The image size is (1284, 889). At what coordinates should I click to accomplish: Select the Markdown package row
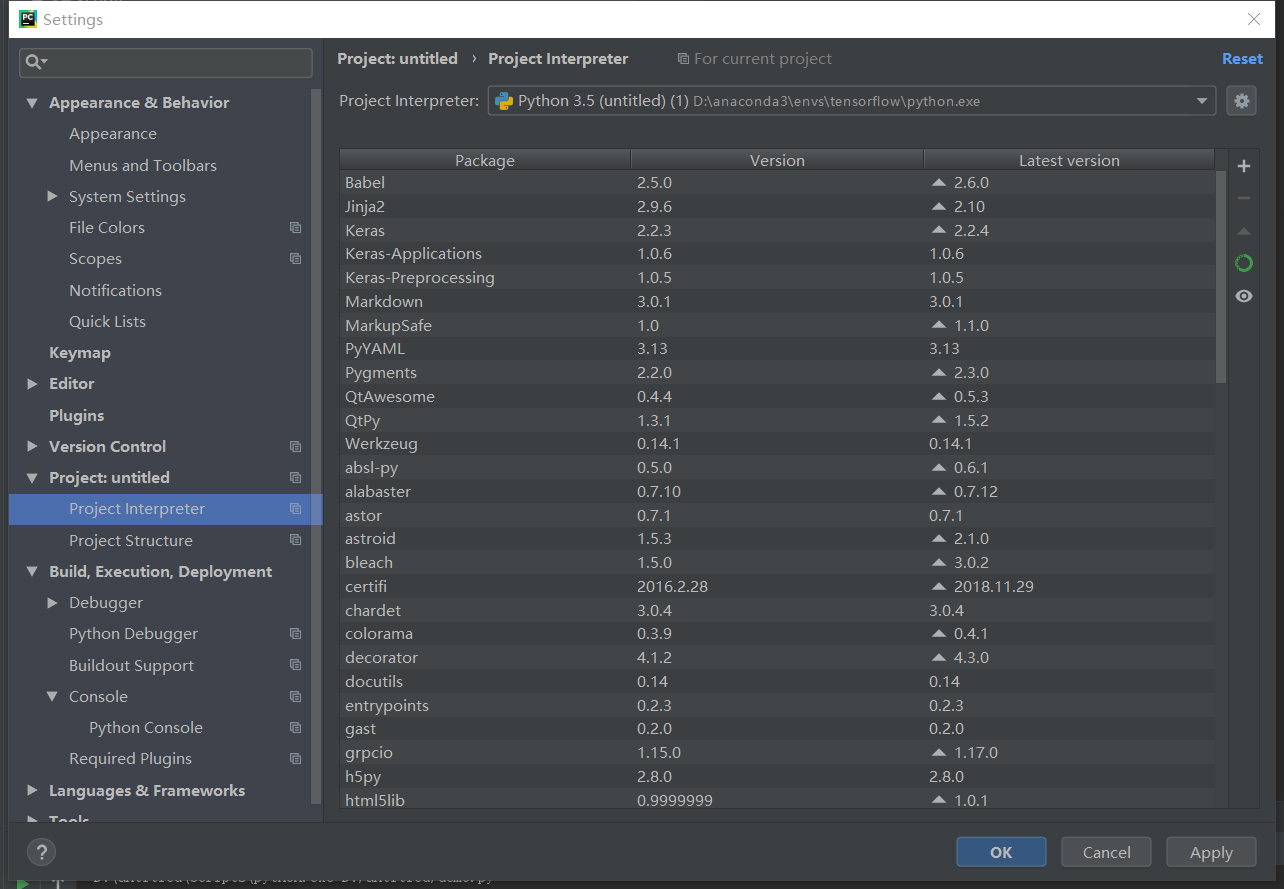777,302
